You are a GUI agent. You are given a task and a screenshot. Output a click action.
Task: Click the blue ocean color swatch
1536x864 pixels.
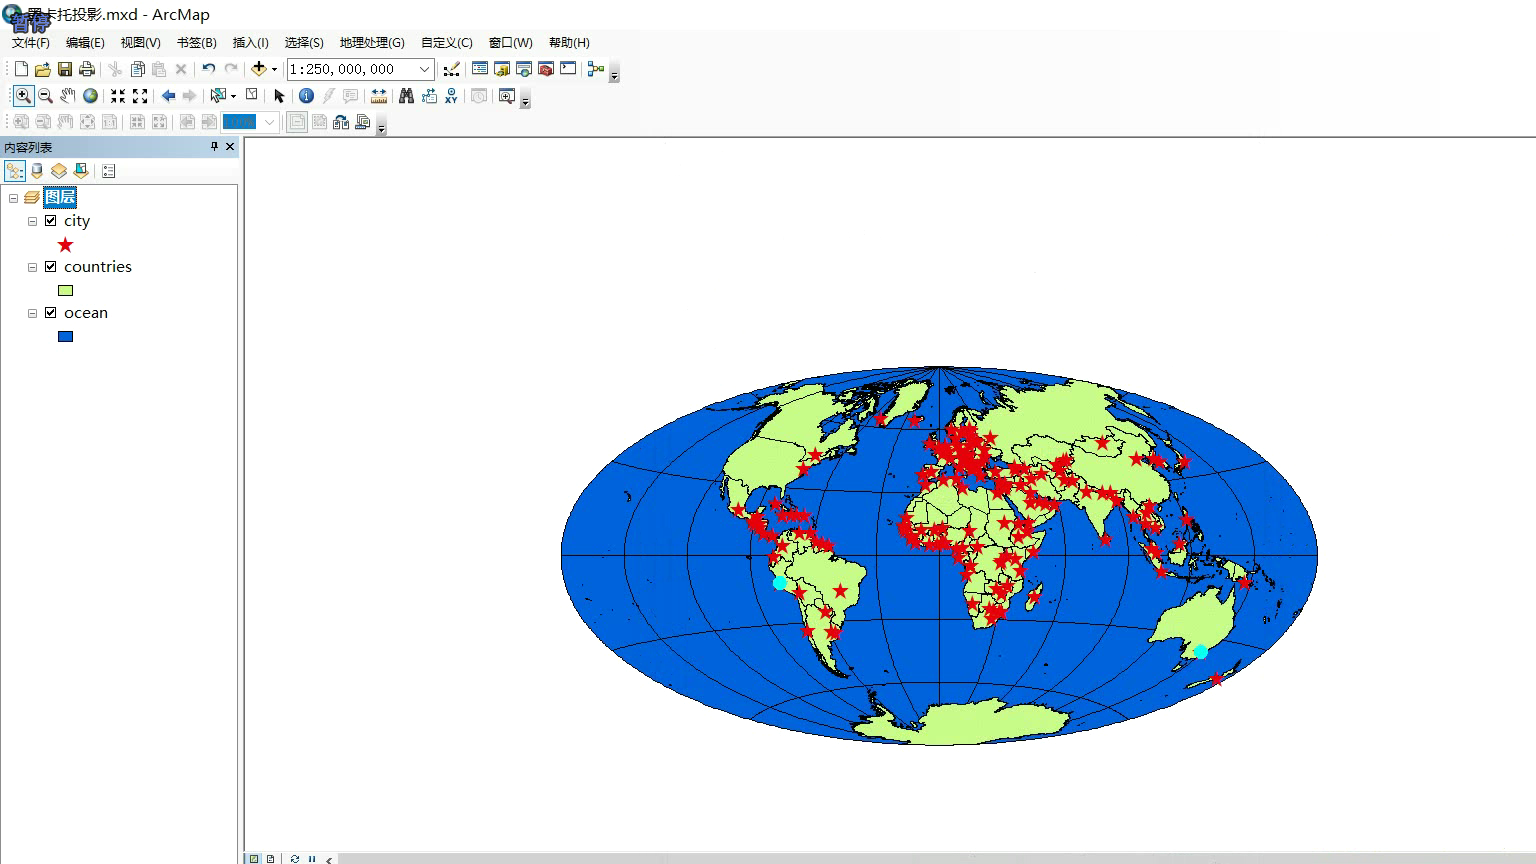click(66, 337)
